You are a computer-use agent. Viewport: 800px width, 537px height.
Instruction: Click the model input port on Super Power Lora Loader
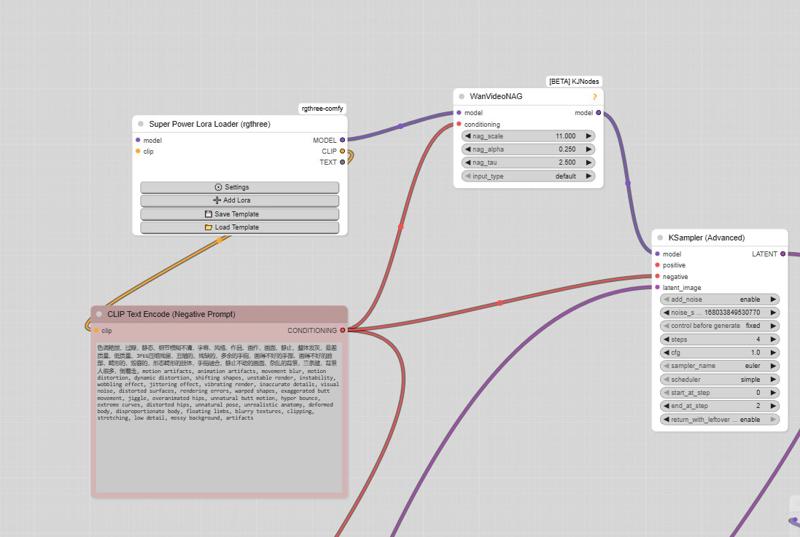[138, 140]
